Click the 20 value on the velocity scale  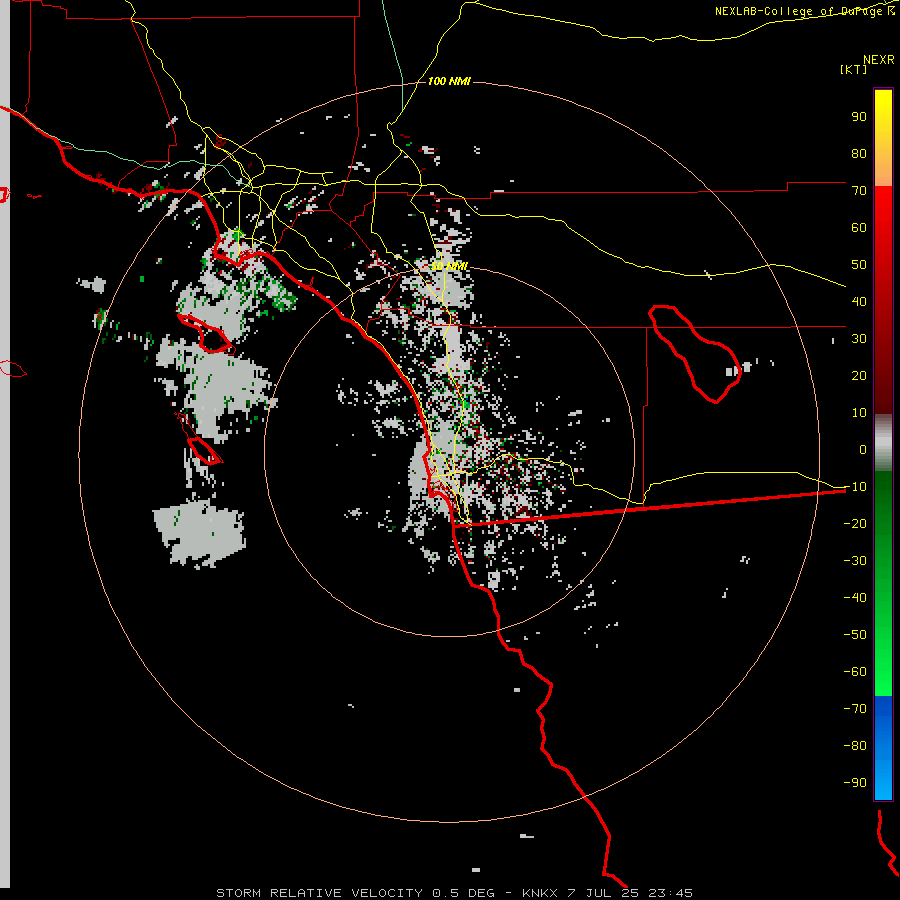859,375
